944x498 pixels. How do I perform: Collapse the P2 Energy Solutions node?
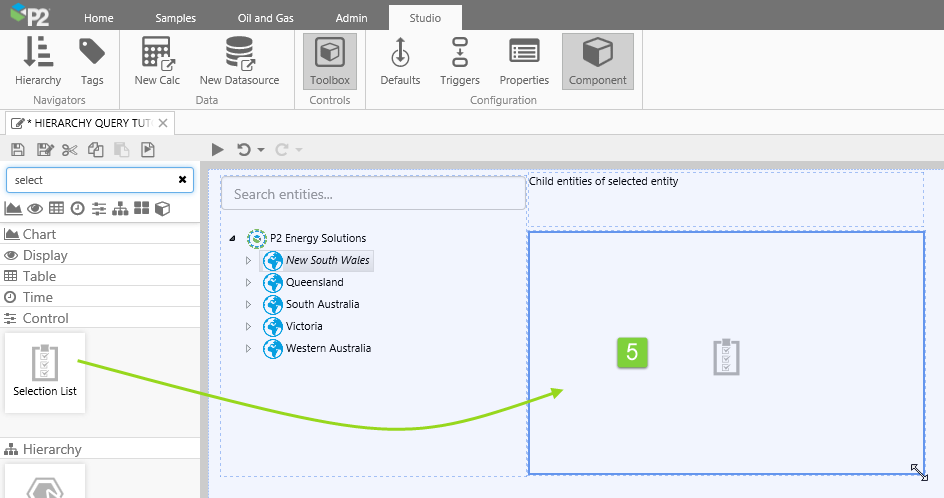click(233, 239)
